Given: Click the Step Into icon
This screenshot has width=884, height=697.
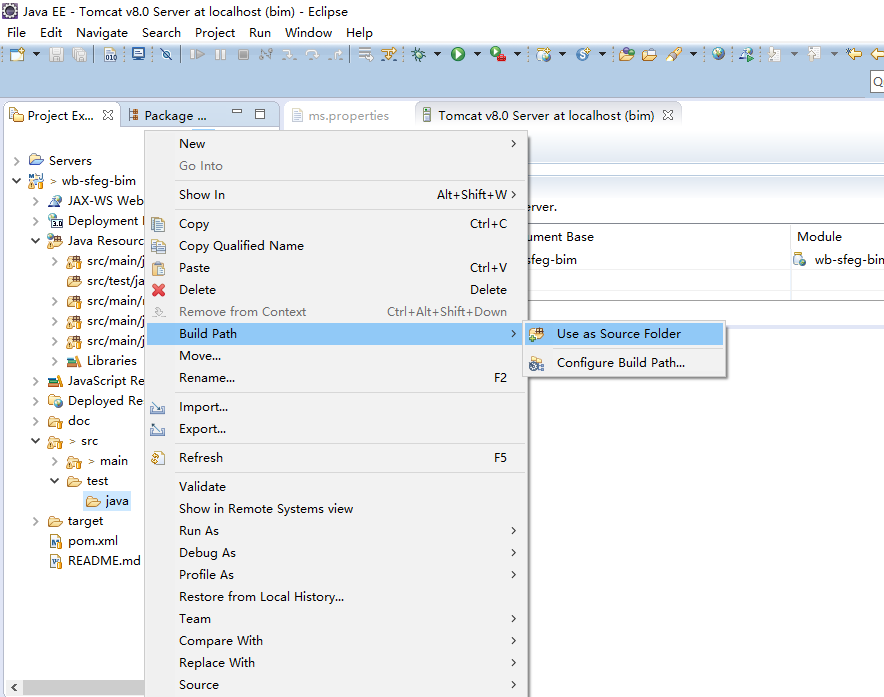Looking at the screenshot, I should [x=289, y=54].
